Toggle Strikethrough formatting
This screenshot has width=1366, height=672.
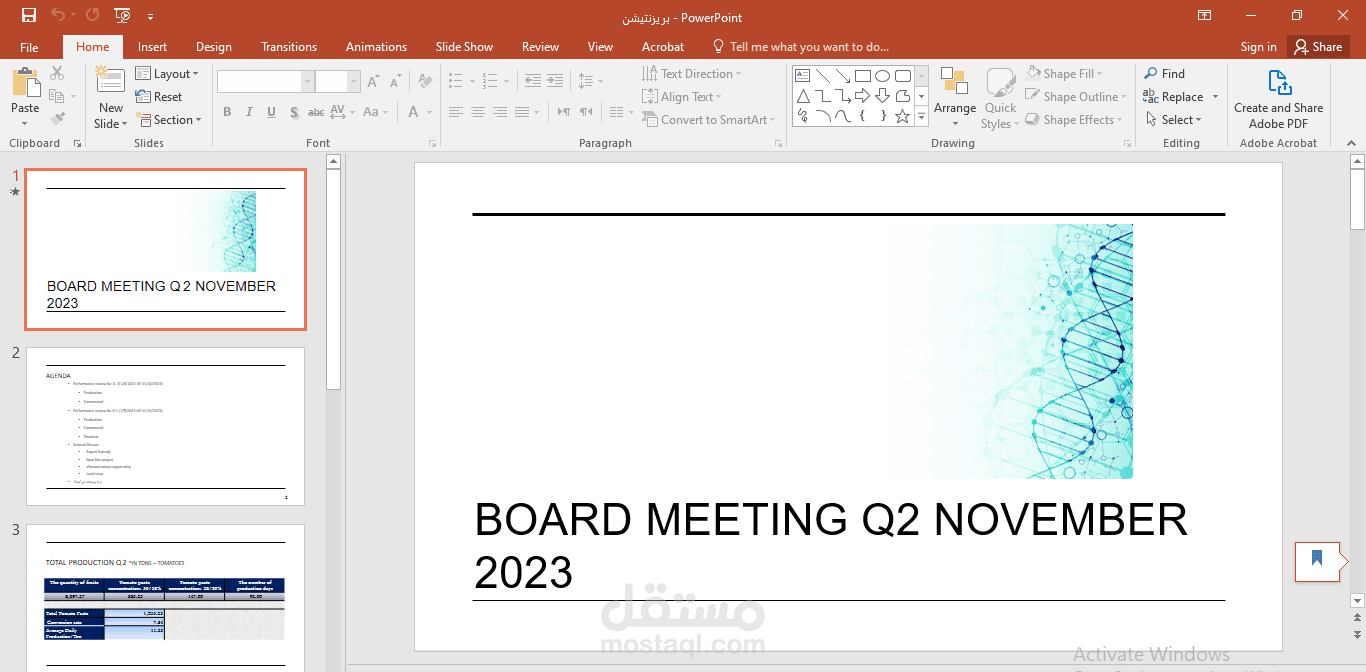[316, 112]
